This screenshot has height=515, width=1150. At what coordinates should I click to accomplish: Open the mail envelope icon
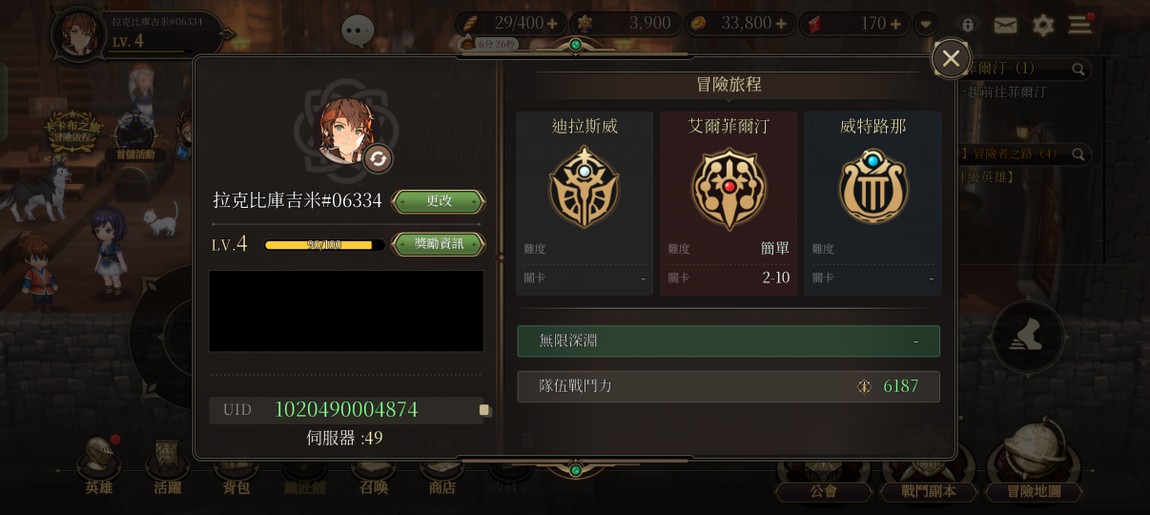click(x=1006, y=26)
